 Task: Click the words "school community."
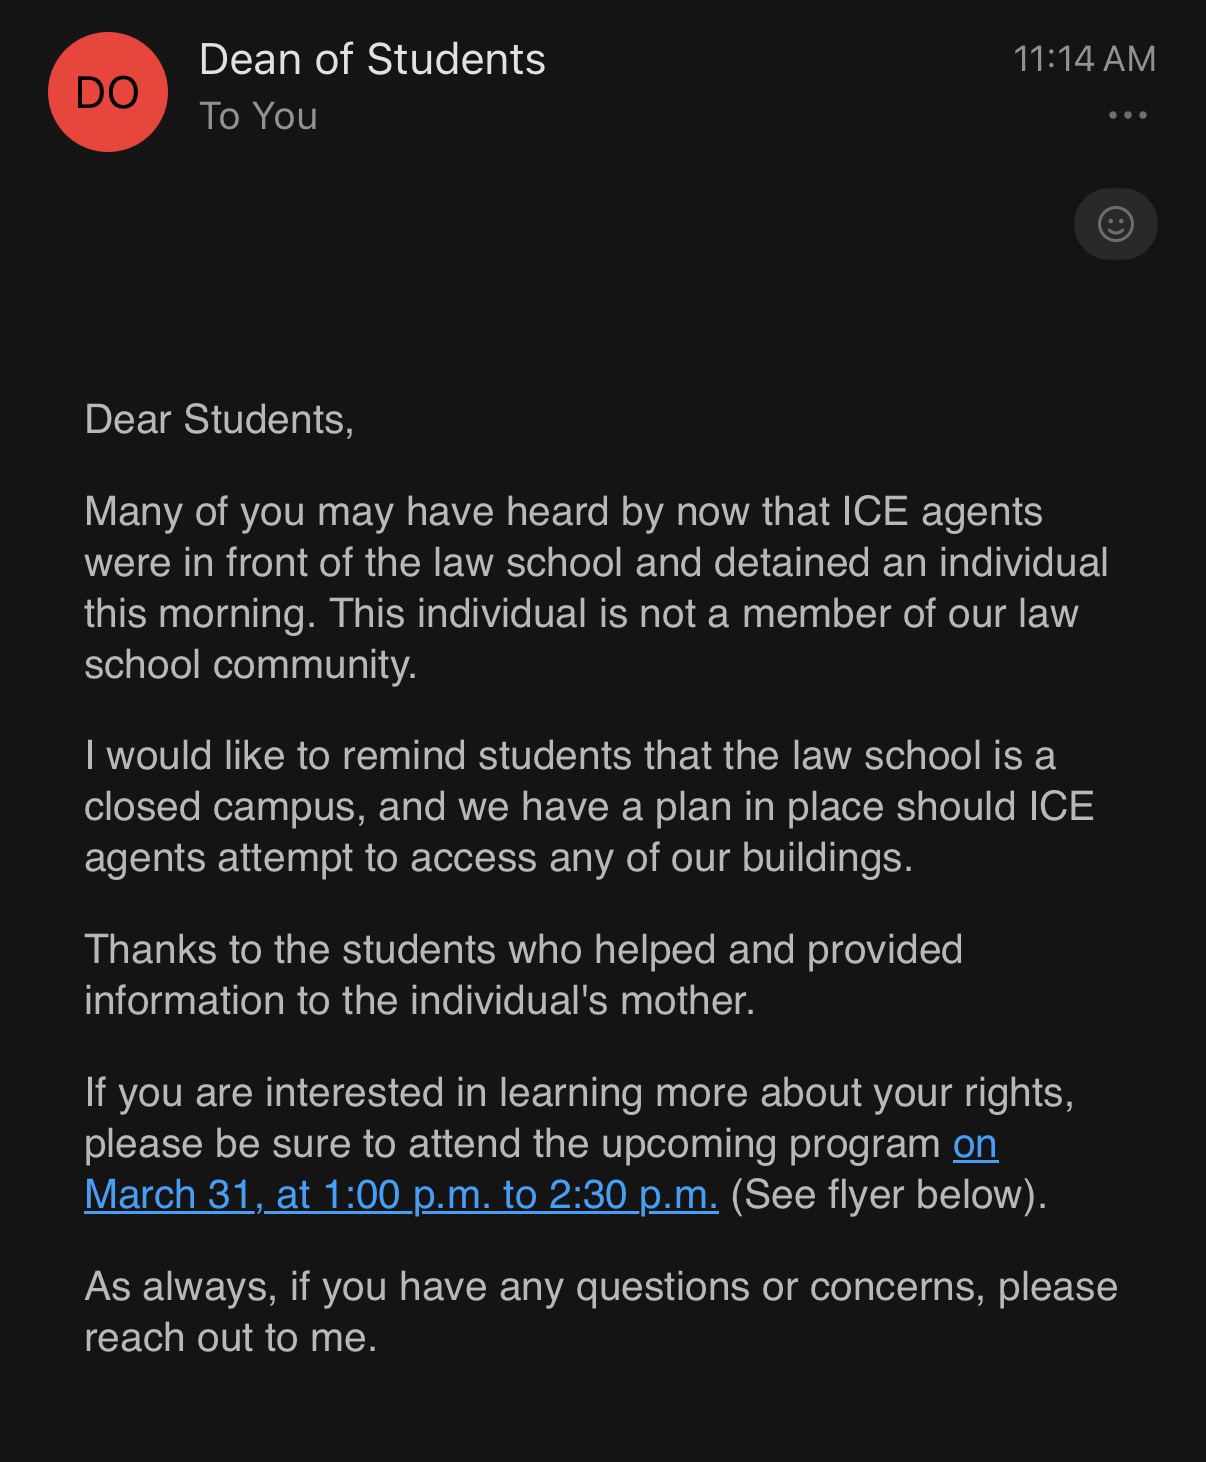coord(250,665)
